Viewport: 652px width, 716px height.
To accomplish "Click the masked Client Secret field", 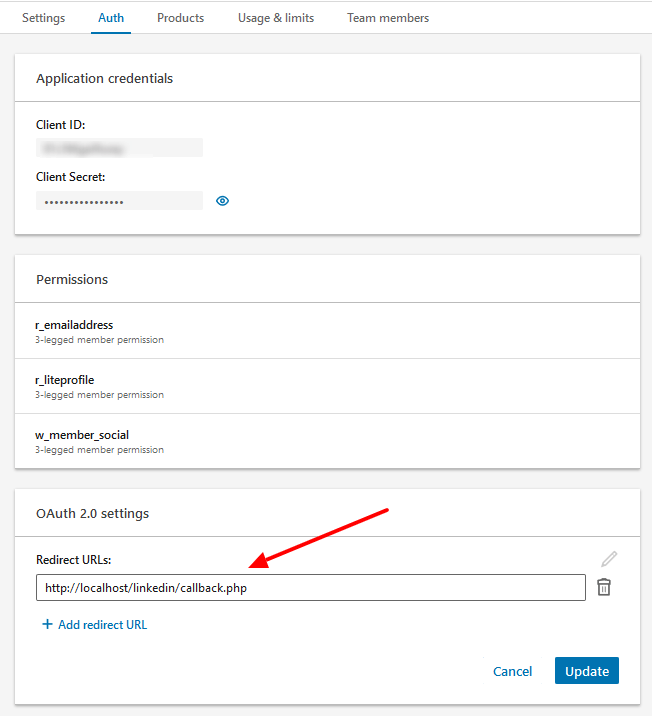I will [119, 201].
